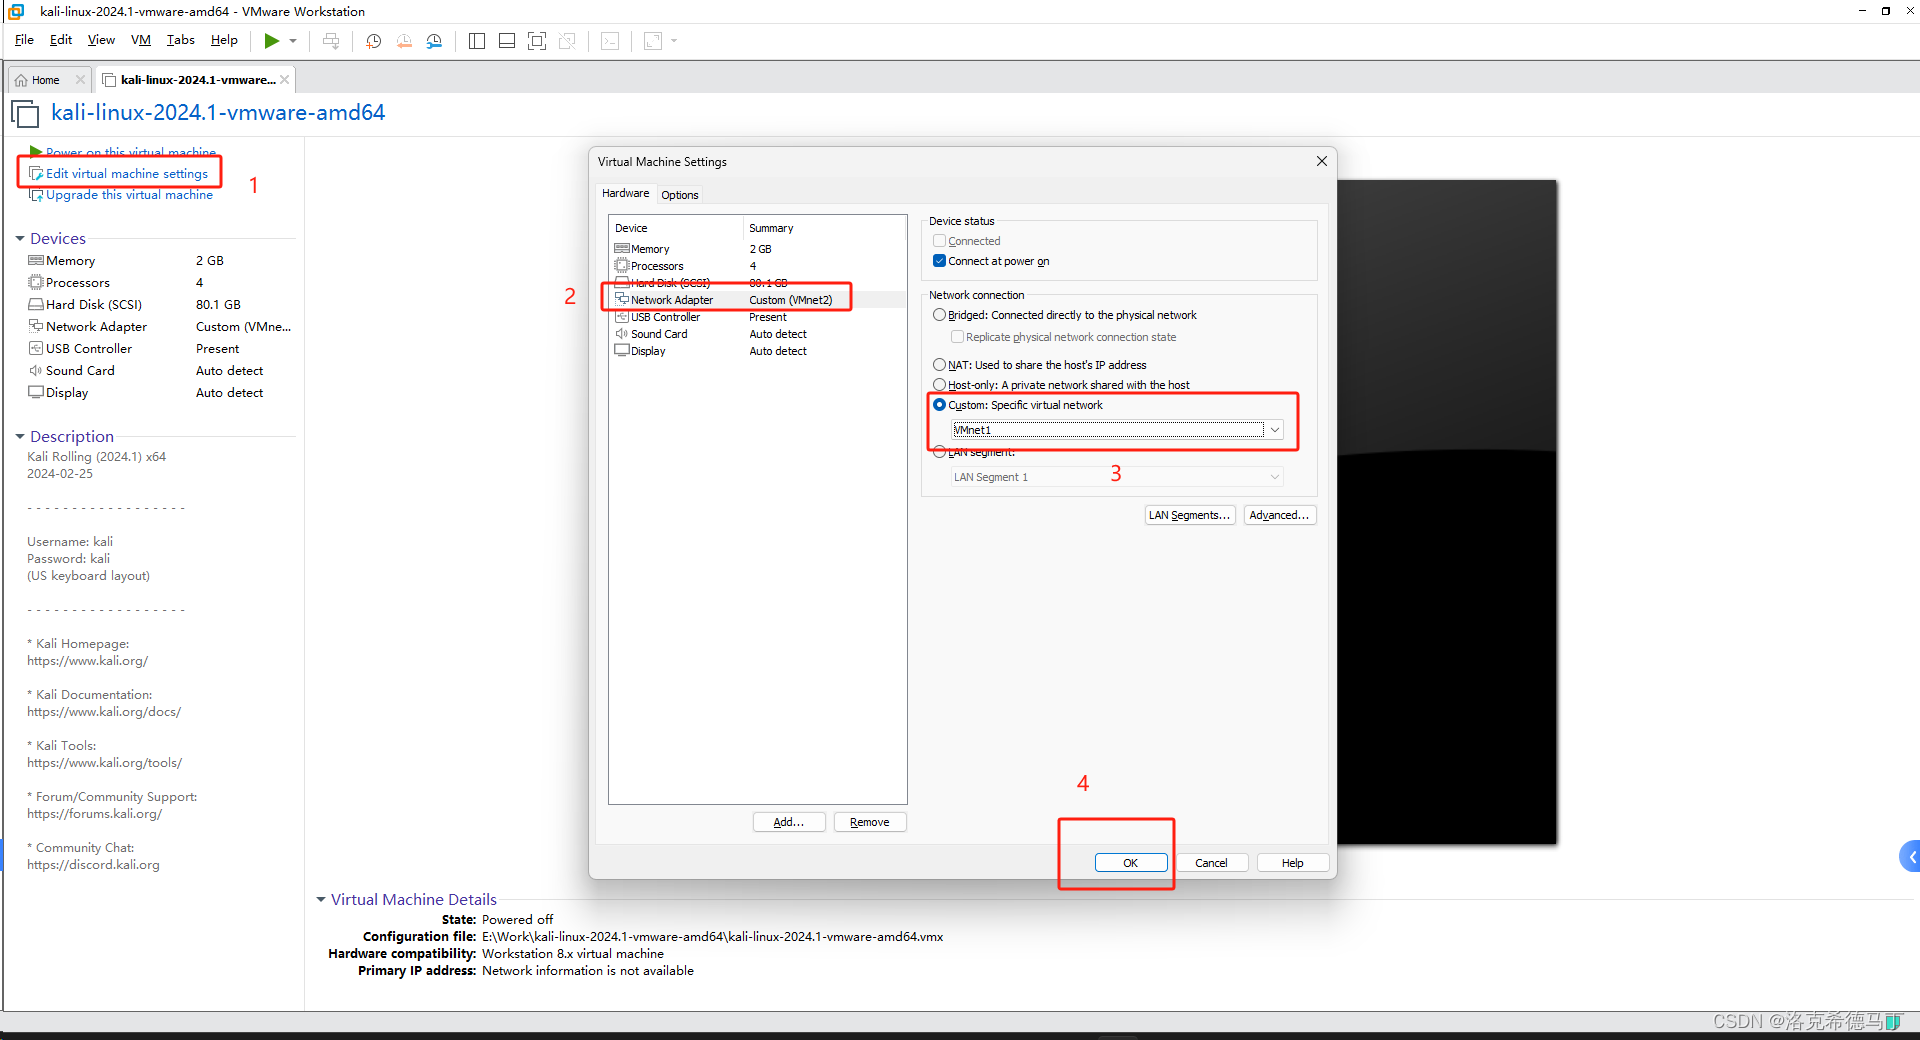This screenshot has width=1920, height=1040.
Task: Confirm settings with the OK button
Action: (x=1131, y=863)
